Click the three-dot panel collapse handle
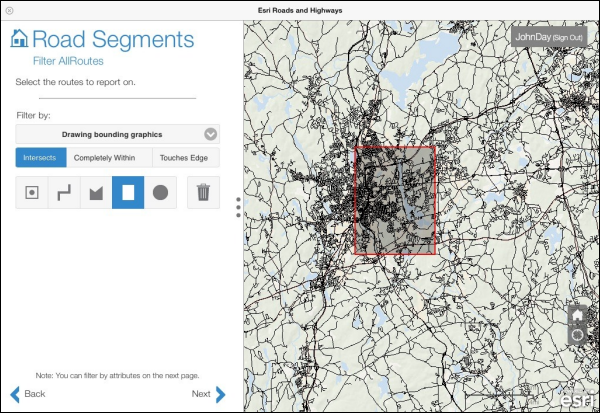 pos(238,207)
